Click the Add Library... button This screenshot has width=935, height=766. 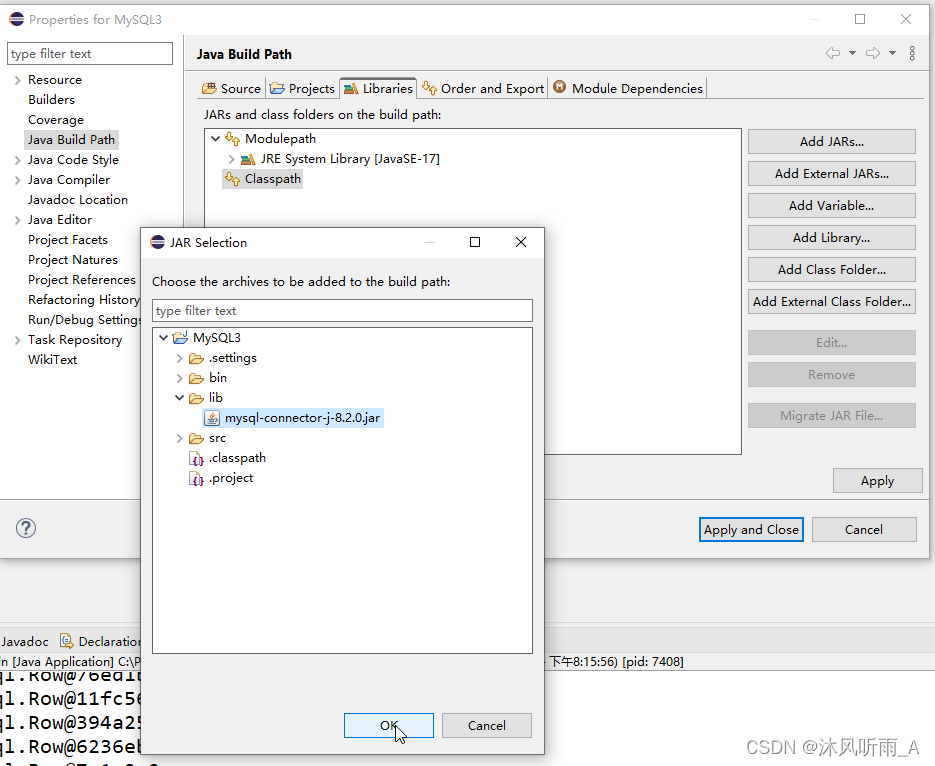[x=832, y=238]
